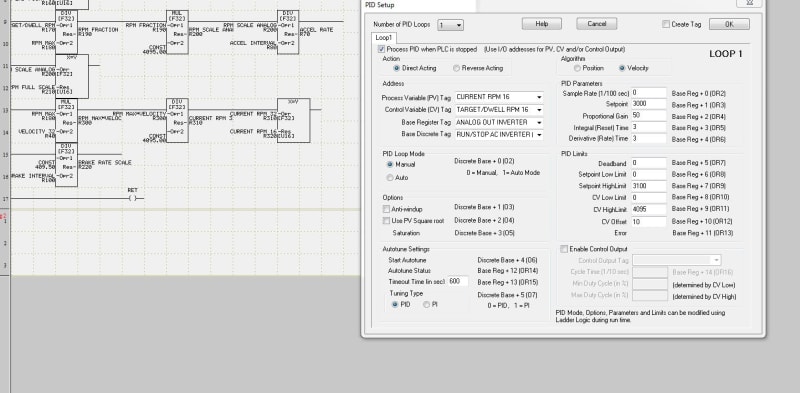Select the DIV block outputting CURRENT RPM
This screenshot has height=393, width=800.
click(x=177, y=120)
